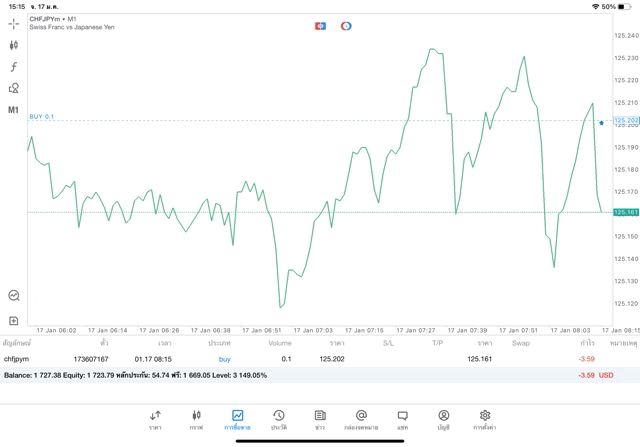Select the crosshair tool in left sidebar
This screenshot has height=447, width=640.
point(14,23)
